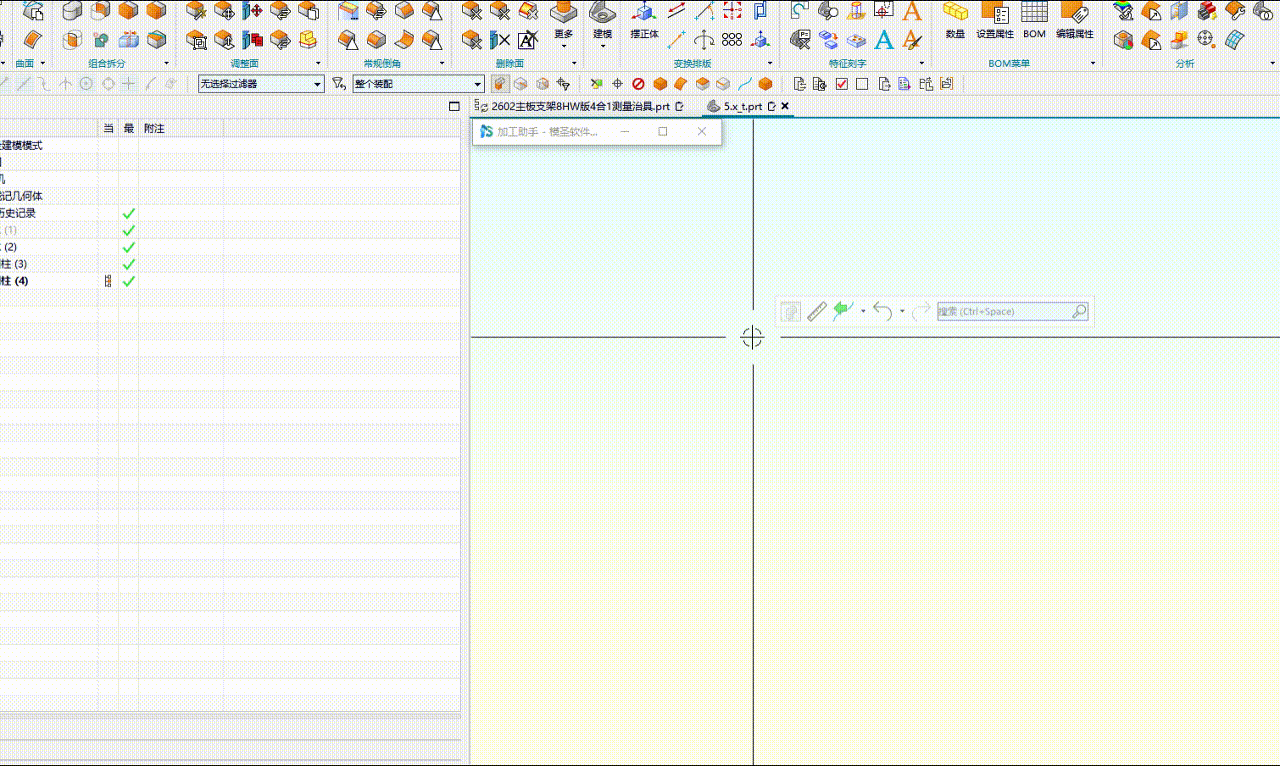
Task: Click the blue curve icon in selection bar
Action: [745, 84]
